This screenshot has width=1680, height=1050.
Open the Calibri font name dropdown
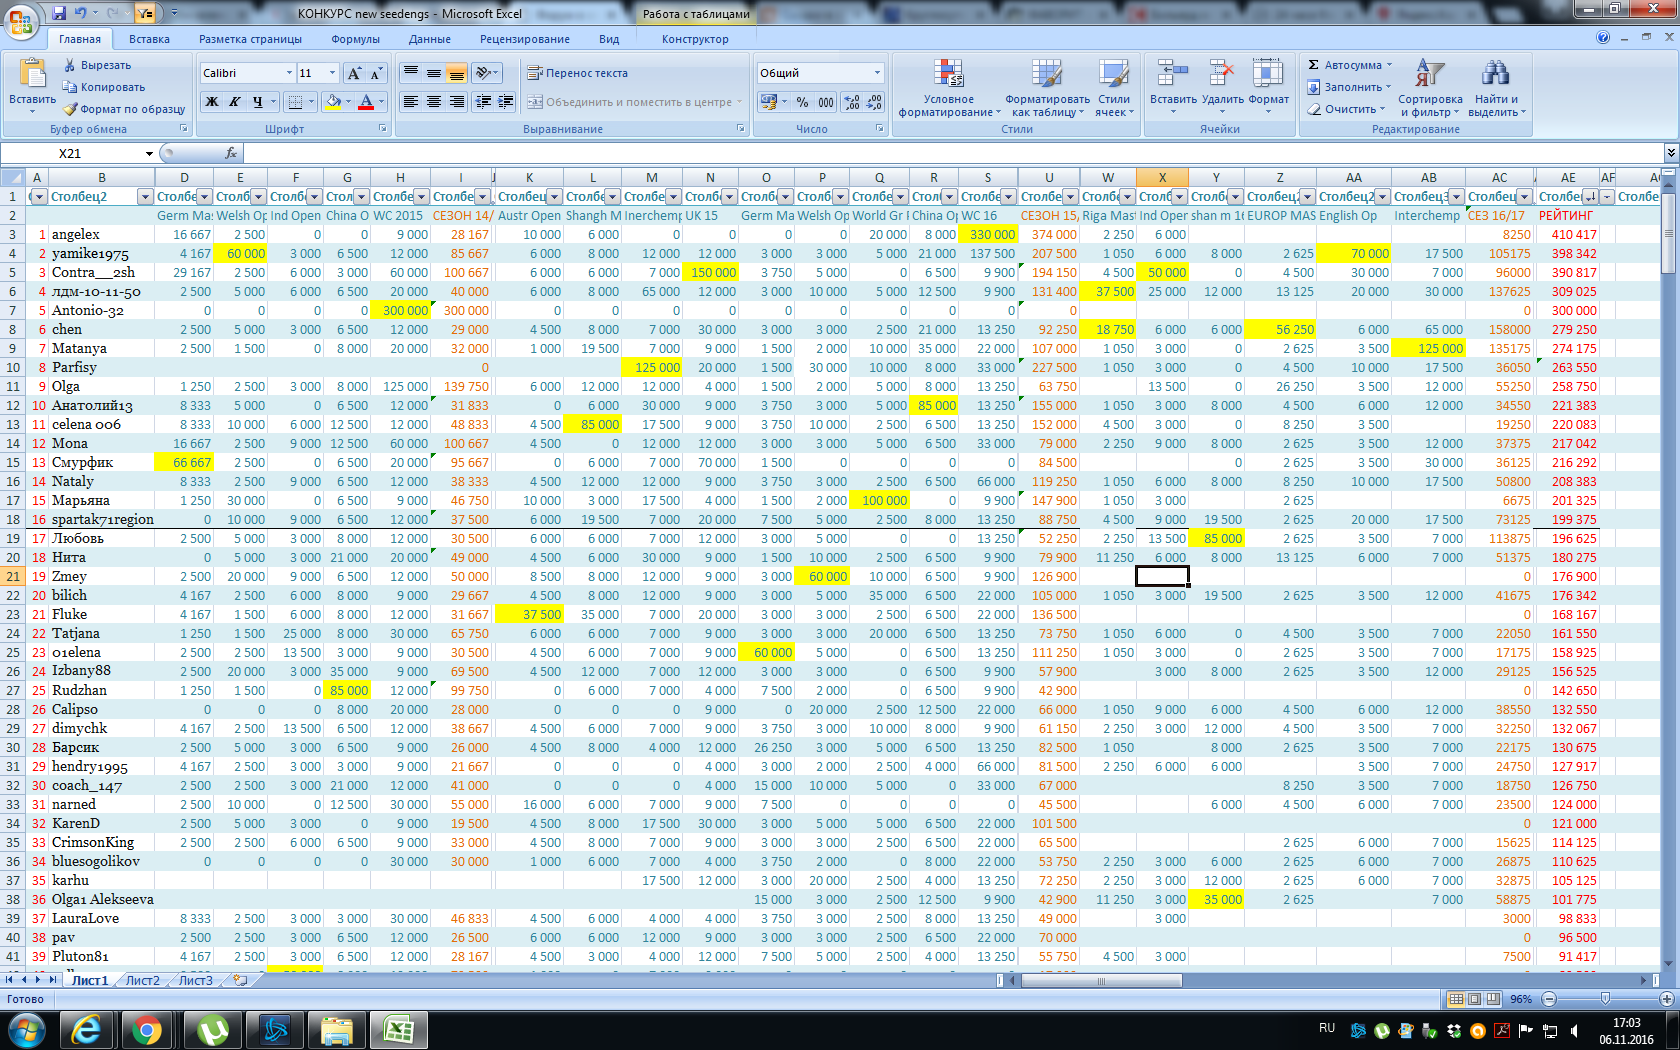289,73
